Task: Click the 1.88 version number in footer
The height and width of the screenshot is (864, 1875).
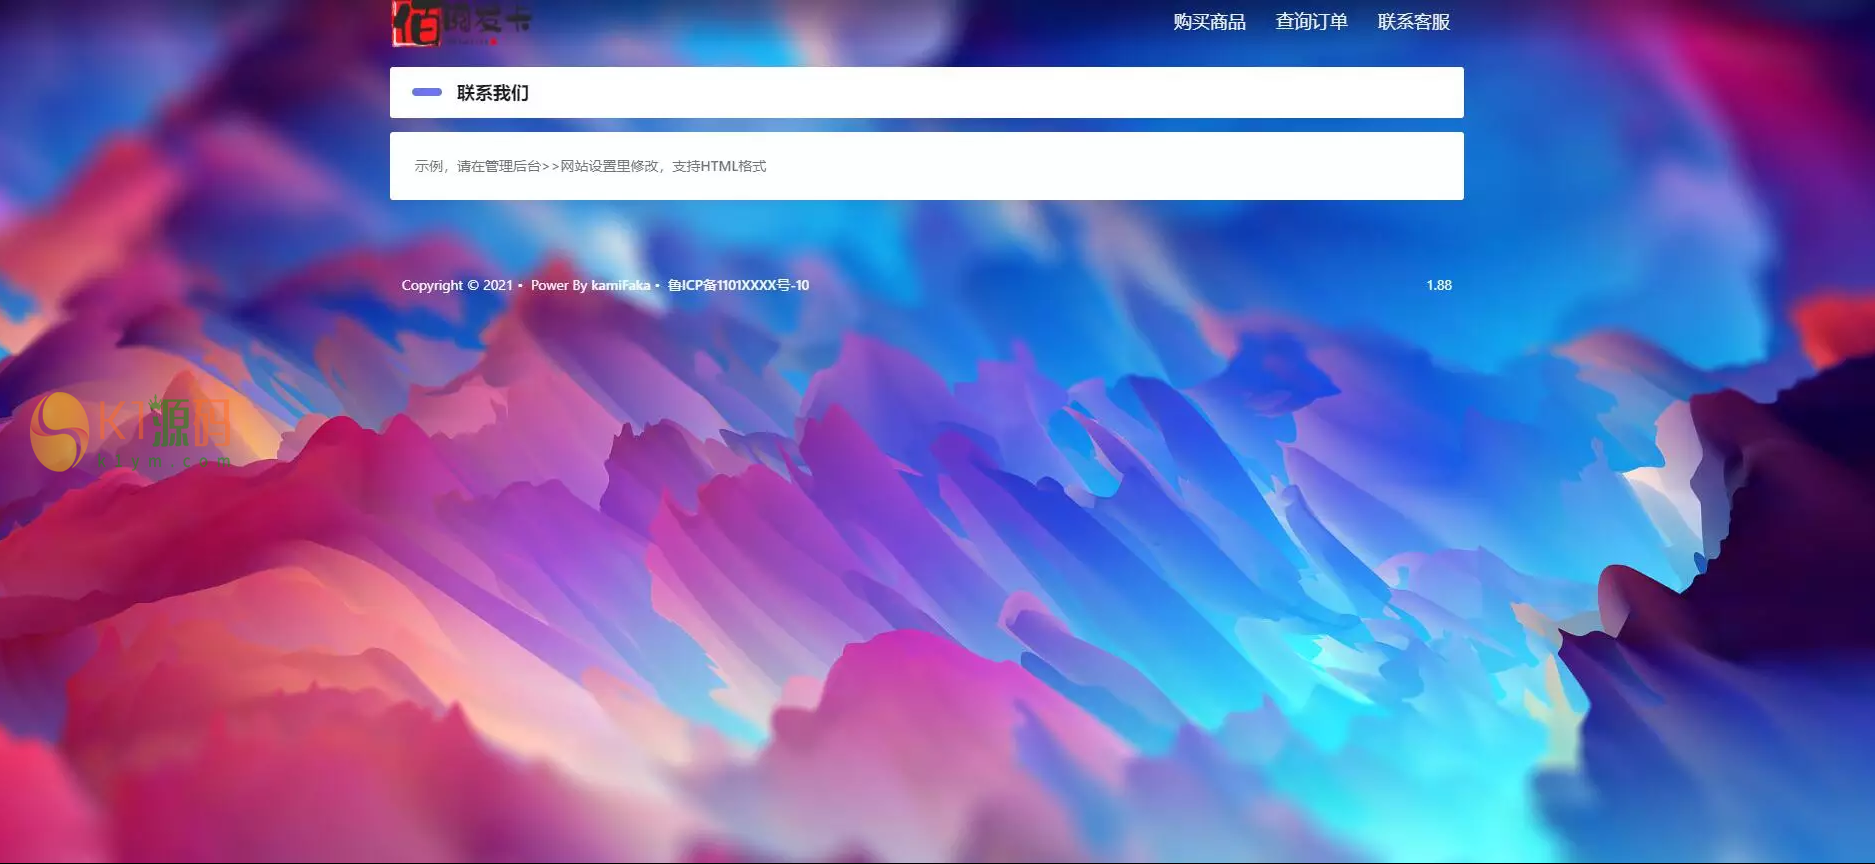Action: coord(1439,285)
